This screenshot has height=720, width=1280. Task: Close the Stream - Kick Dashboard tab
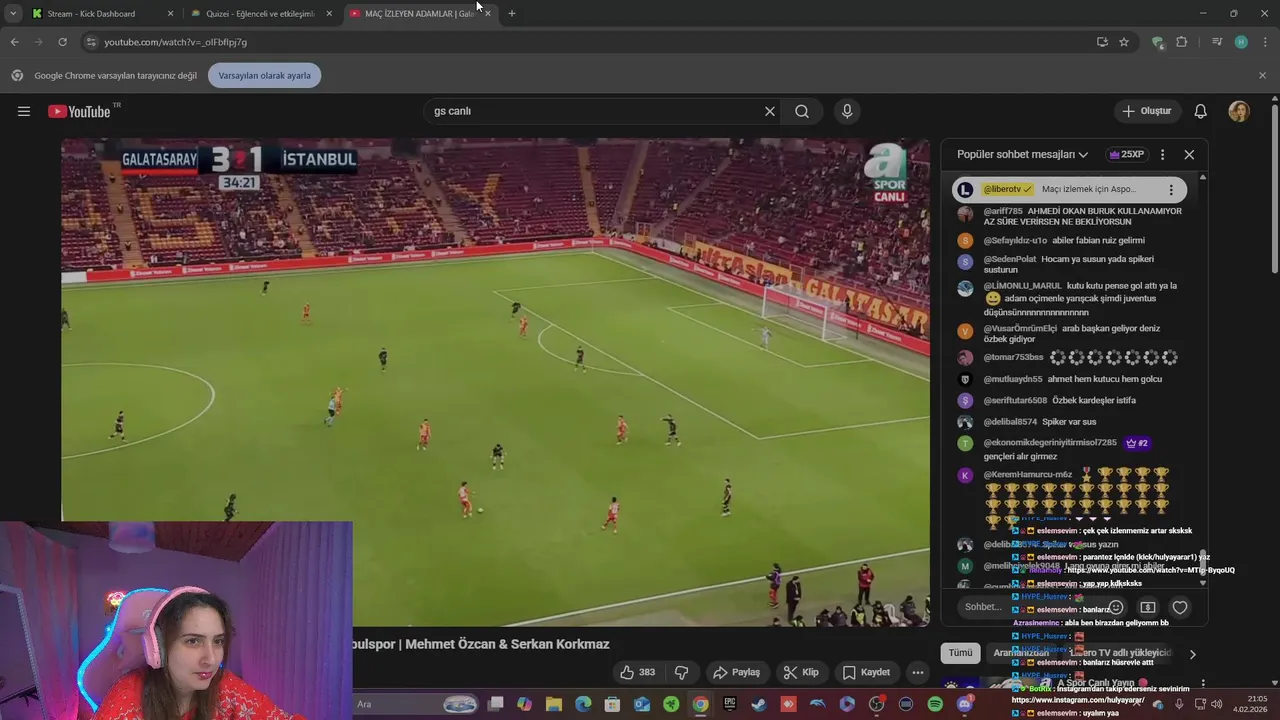tap(170, 13)
